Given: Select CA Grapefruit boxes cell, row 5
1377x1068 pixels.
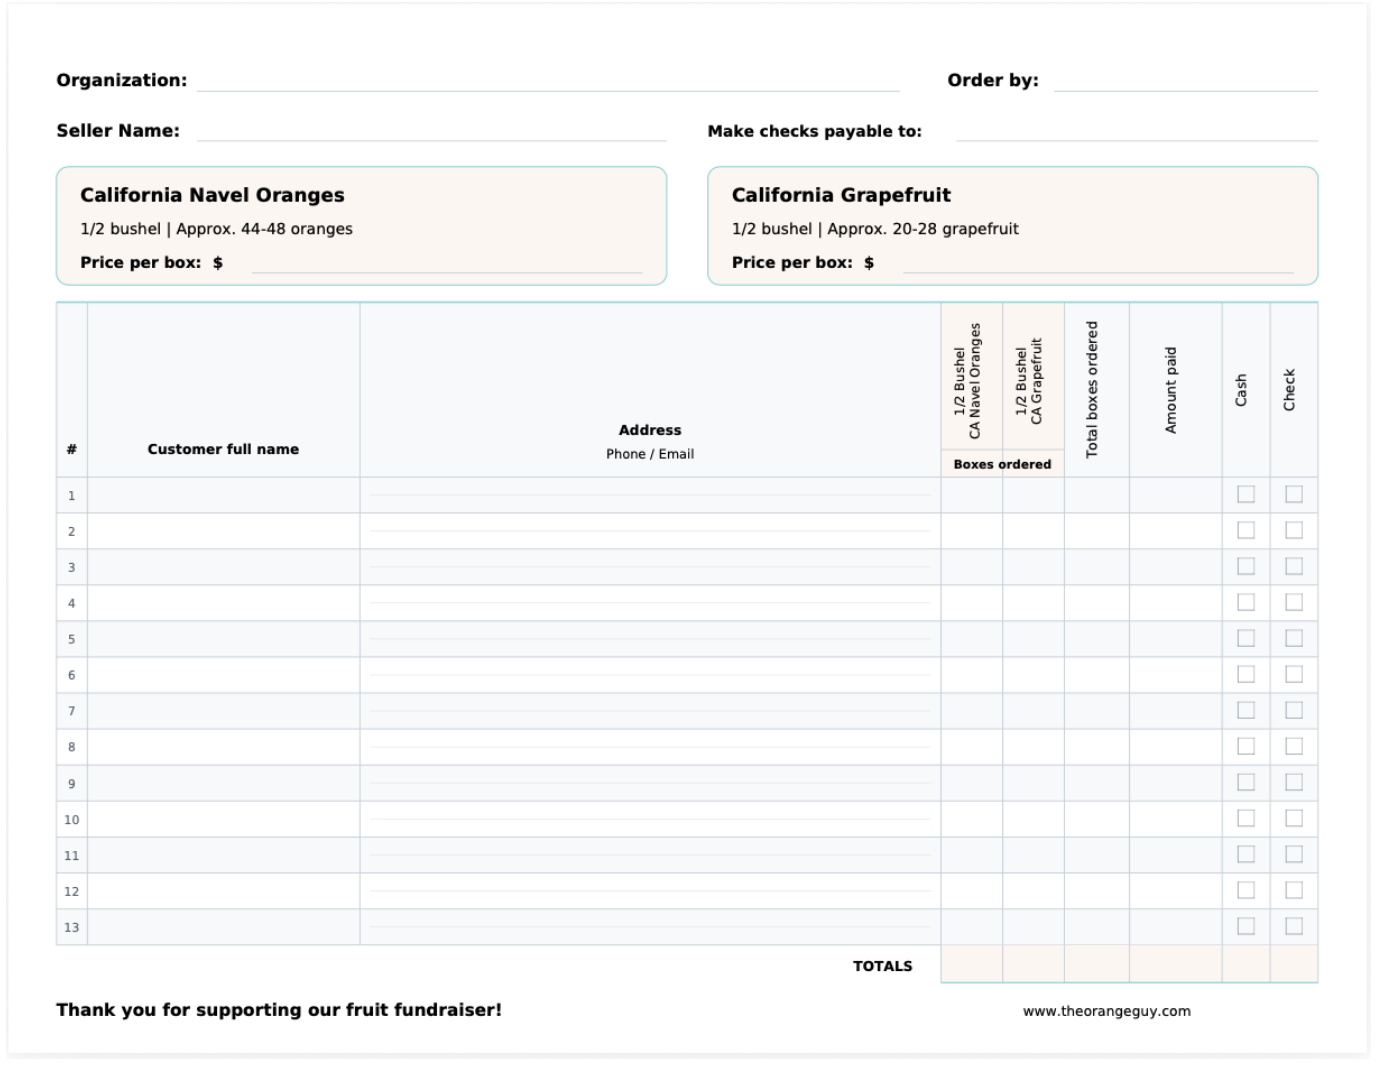Looking at the screenshot, I should [1034, 639].
